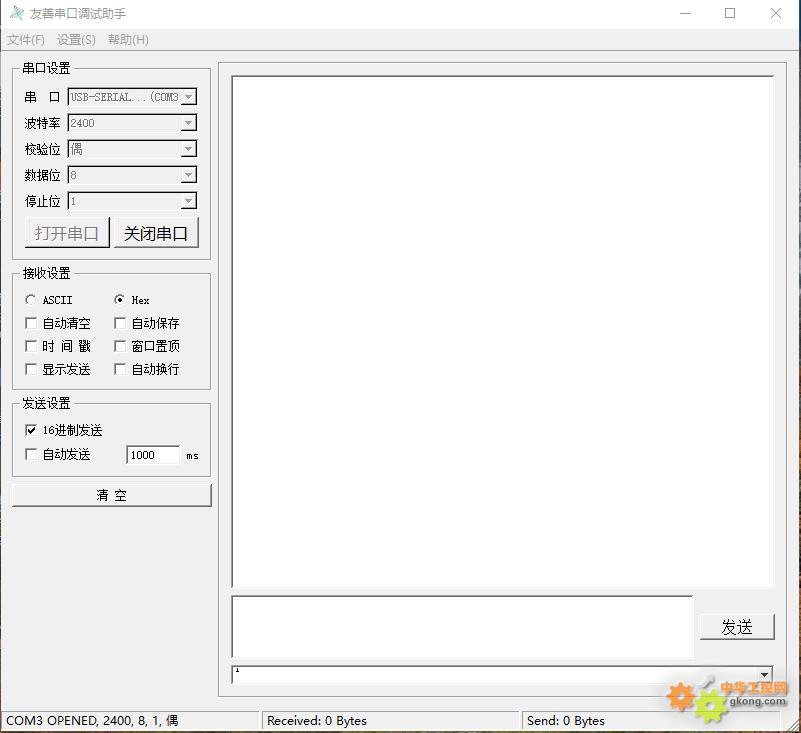
Task: Expand the 校验位 parity dropdown
Action: point(189,149)
